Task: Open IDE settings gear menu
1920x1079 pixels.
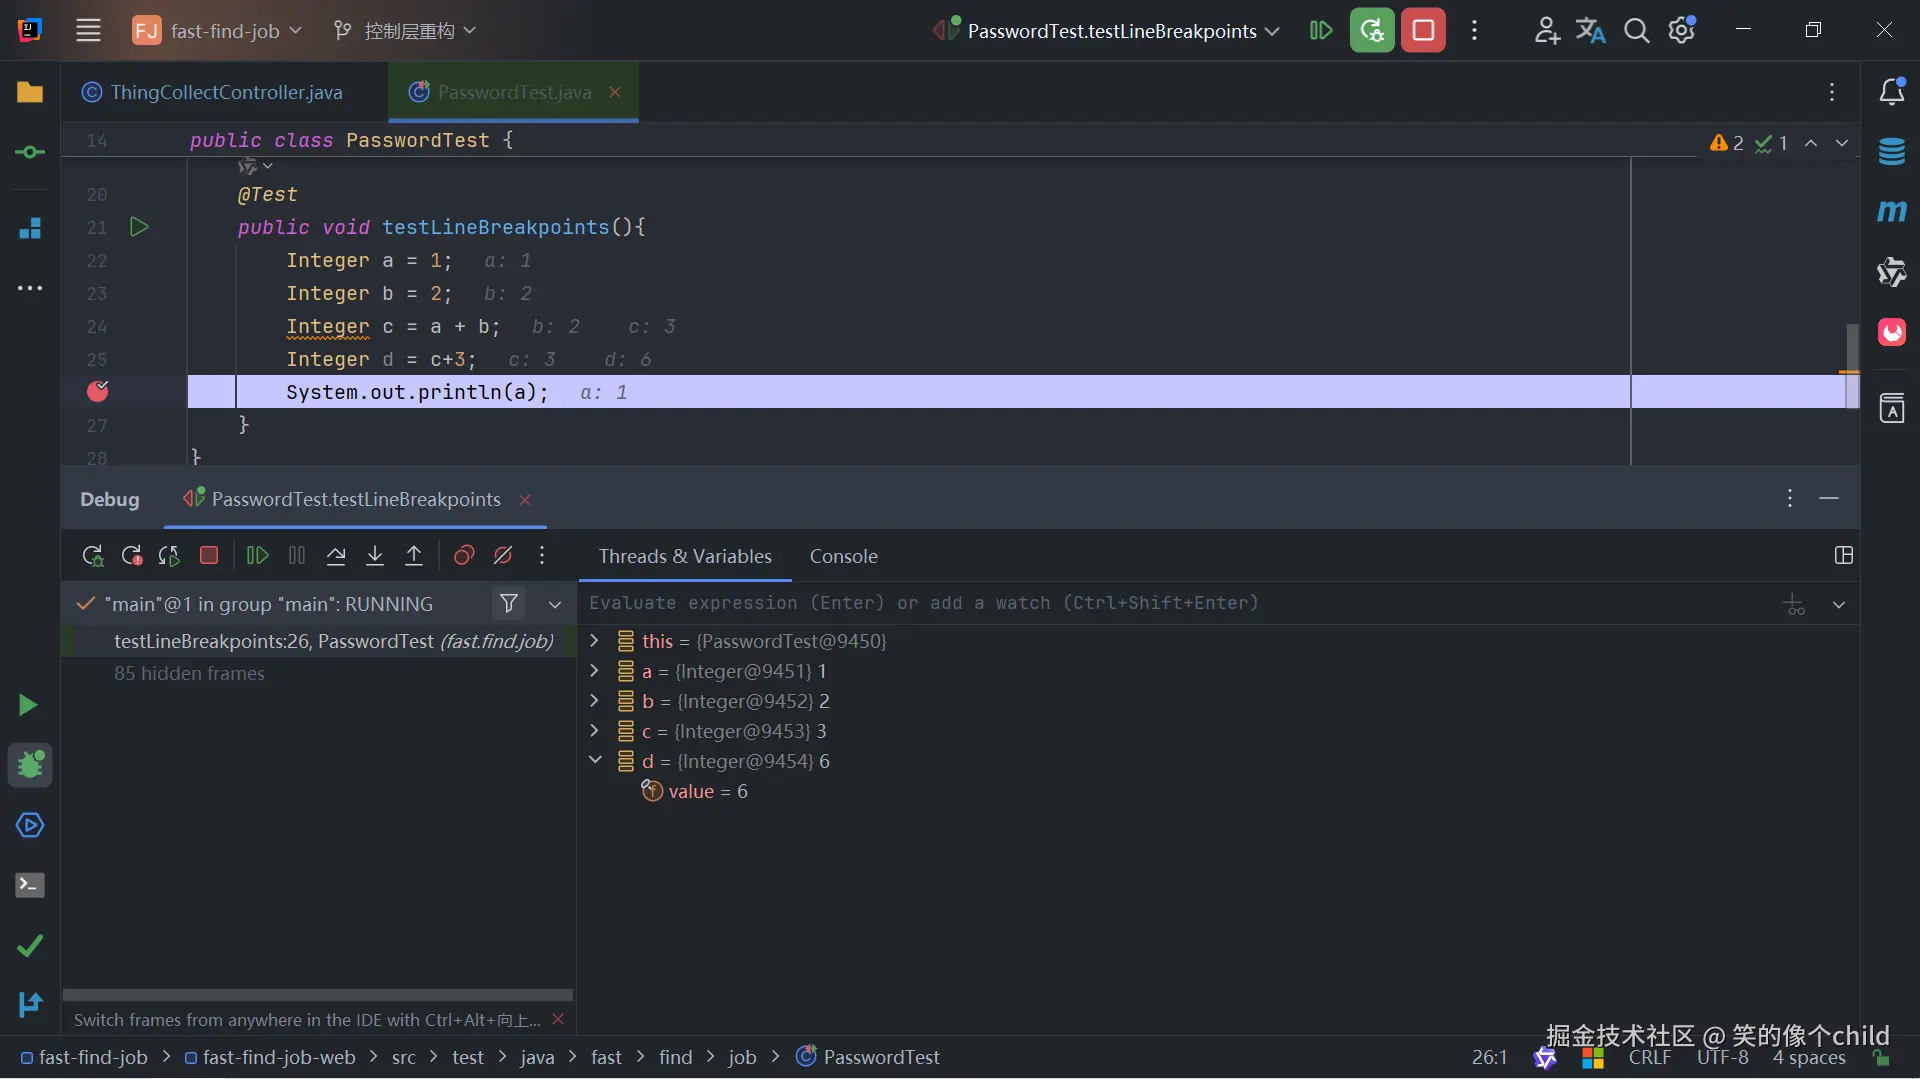Action: coord(1682,31)
